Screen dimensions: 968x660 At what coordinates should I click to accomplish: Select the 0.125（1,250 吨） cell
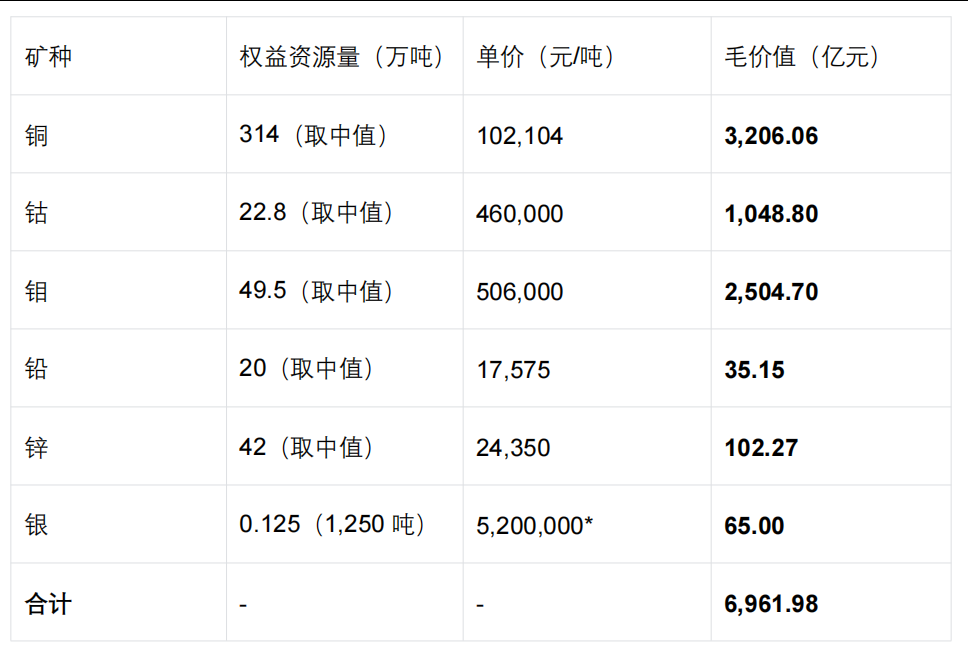tap(332, 525)
